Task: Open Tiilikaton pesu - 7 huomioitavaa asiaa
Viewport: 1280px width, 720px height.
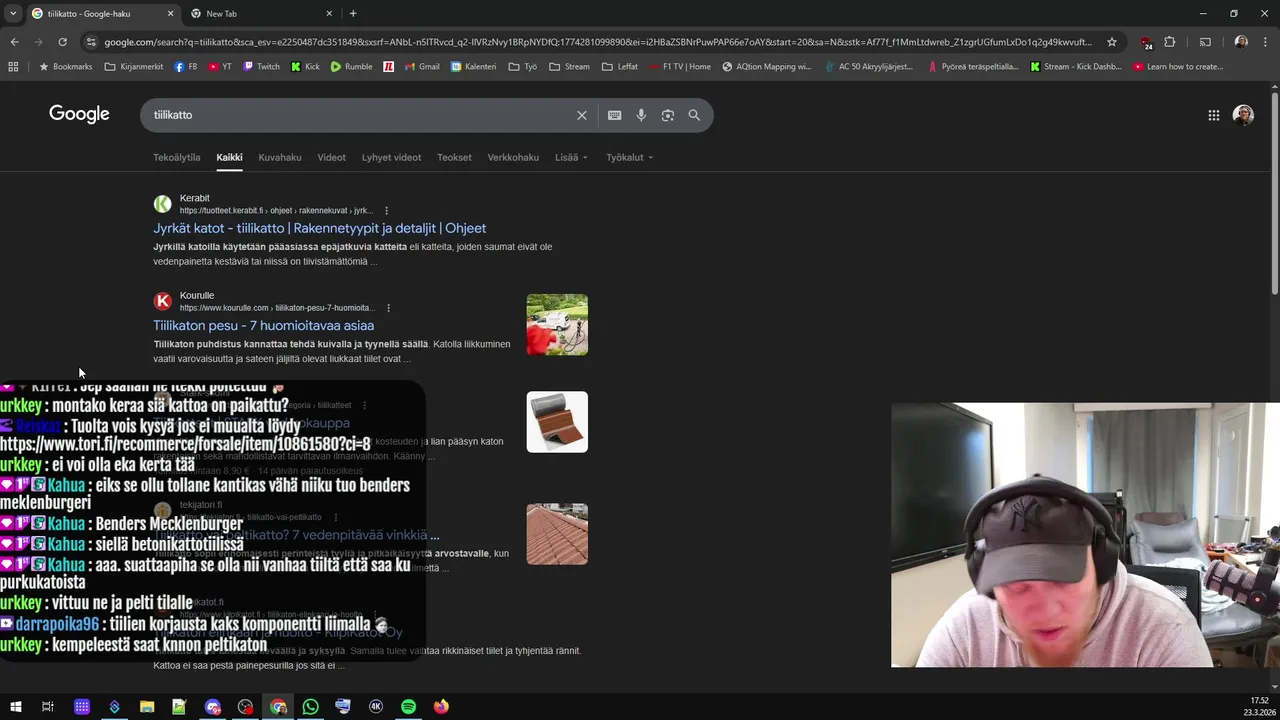Action: pos(263,325)
